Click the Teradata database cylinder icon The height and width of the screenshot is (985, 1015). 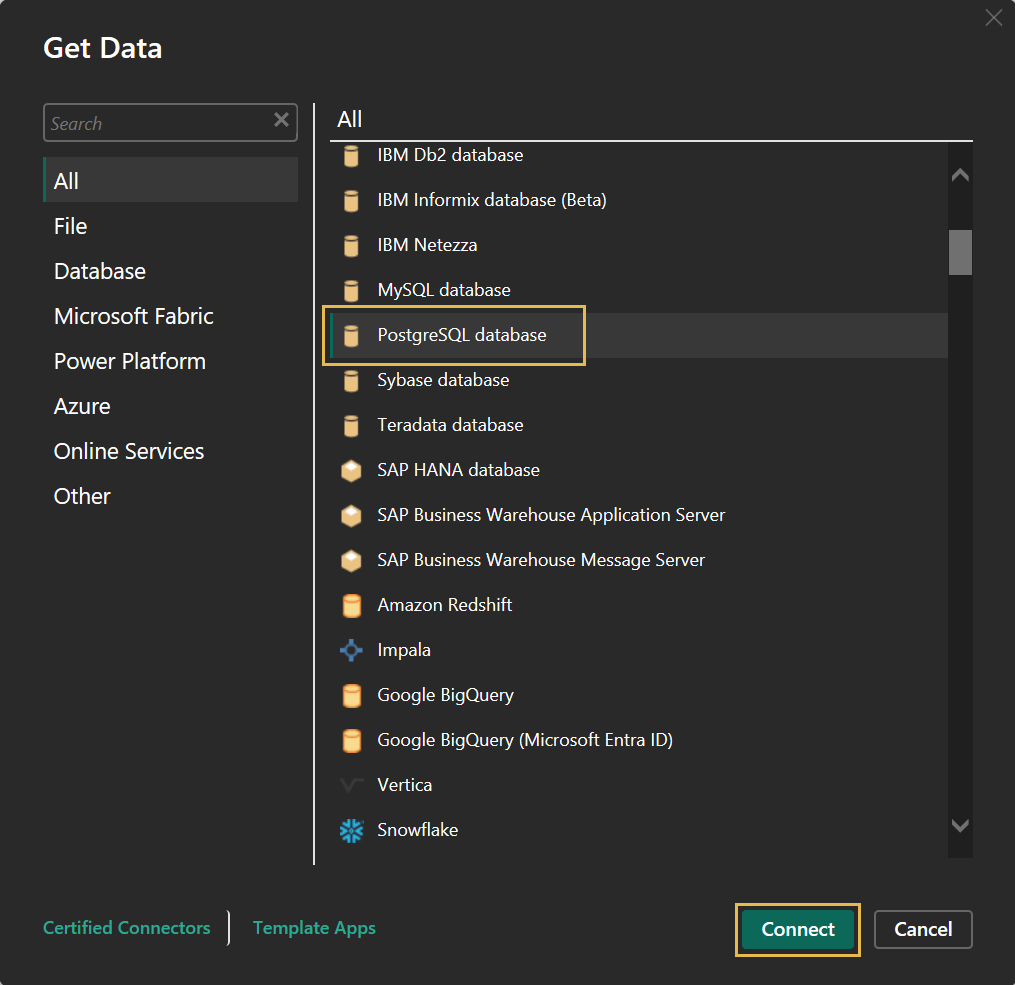pos(351,426)
